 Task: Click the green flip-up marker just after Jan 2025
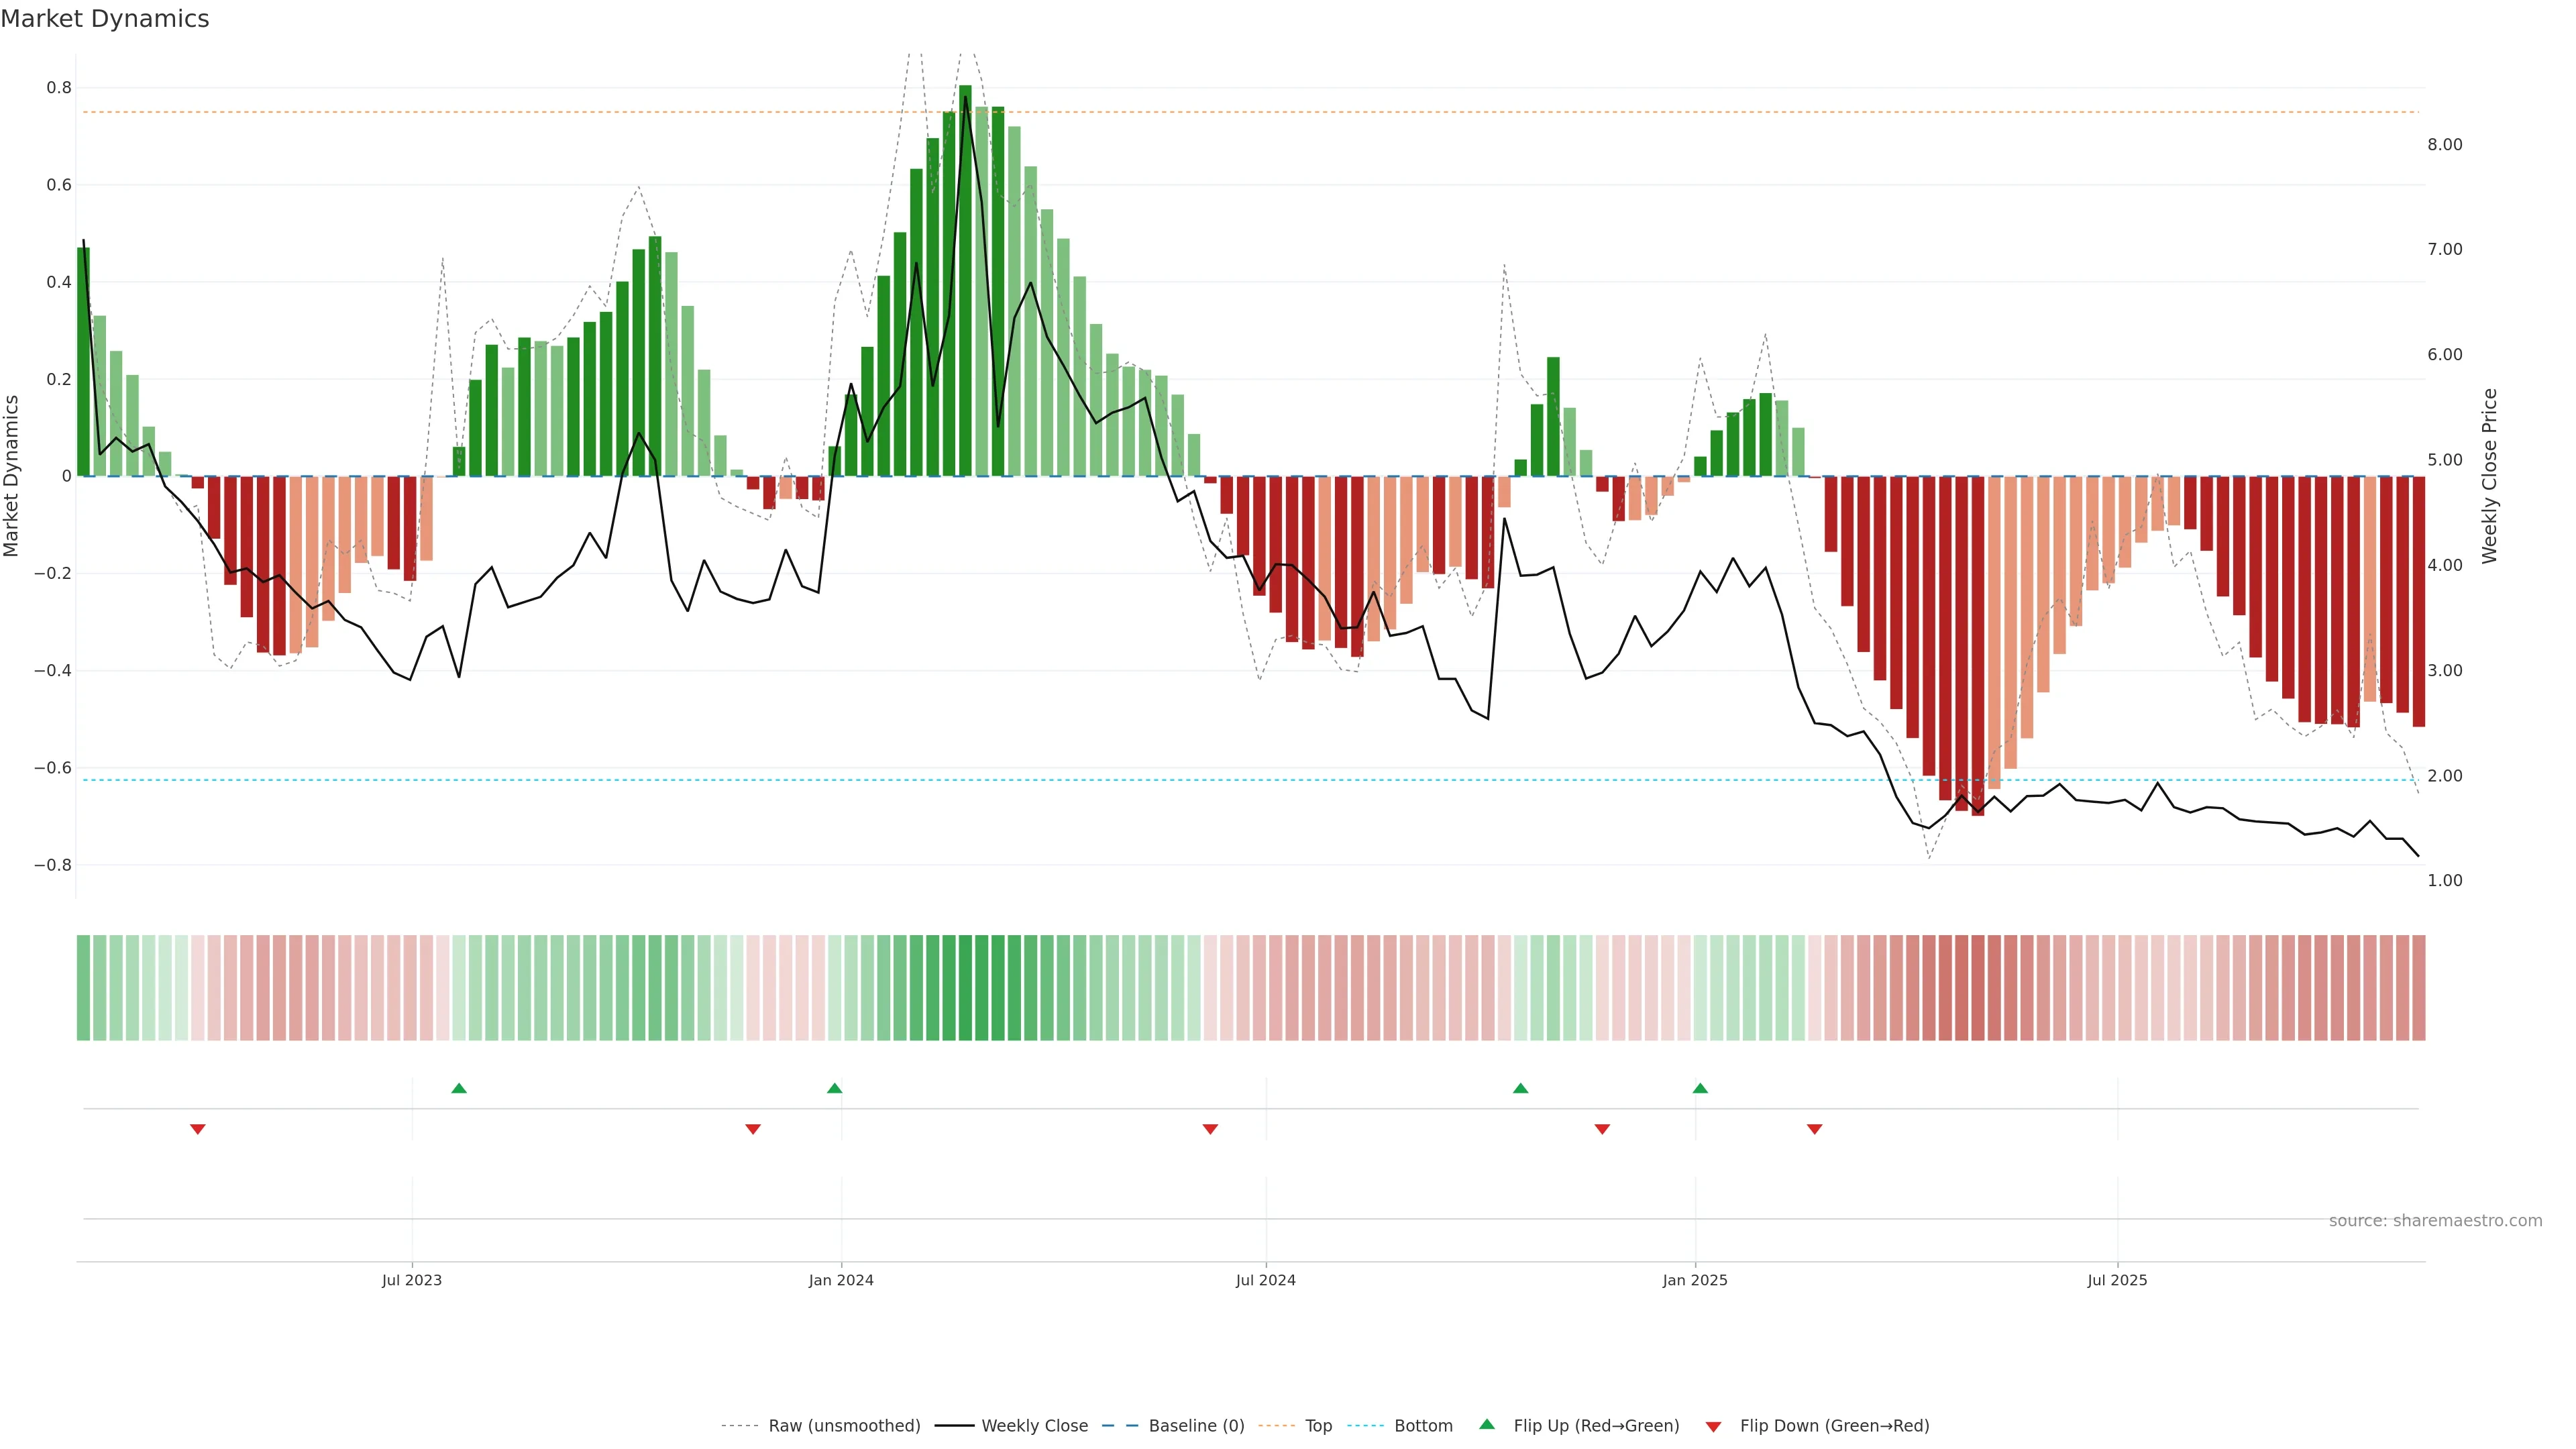coord(1700,1088)
